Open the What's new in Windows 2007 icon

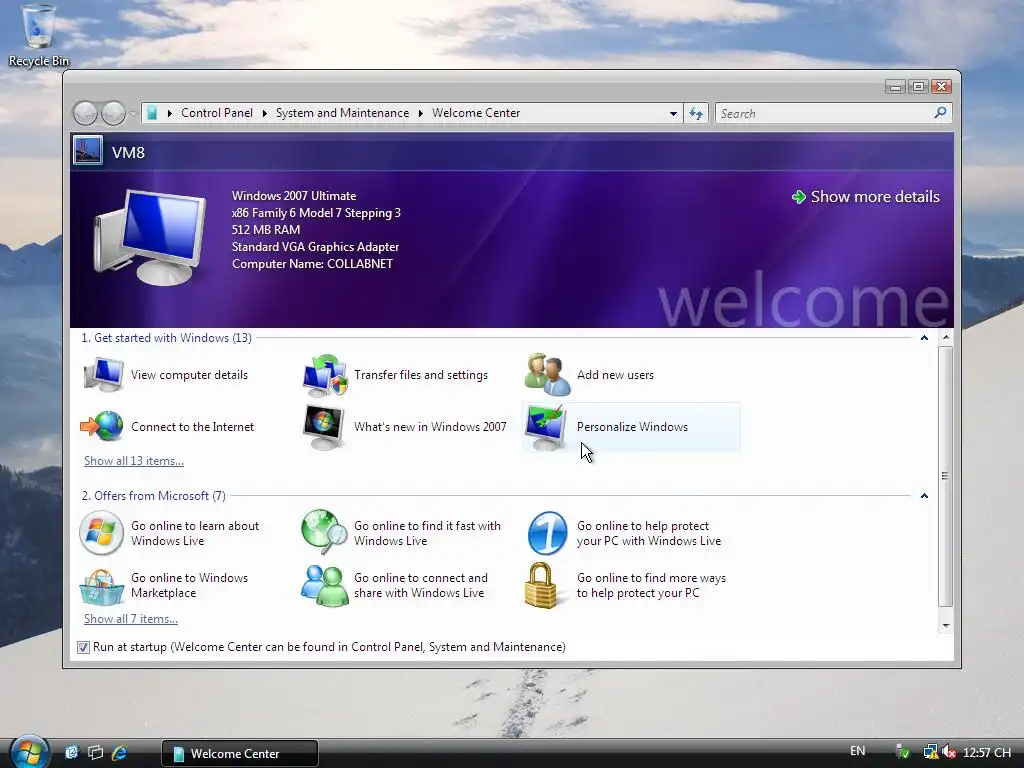[x=324, y=427]
